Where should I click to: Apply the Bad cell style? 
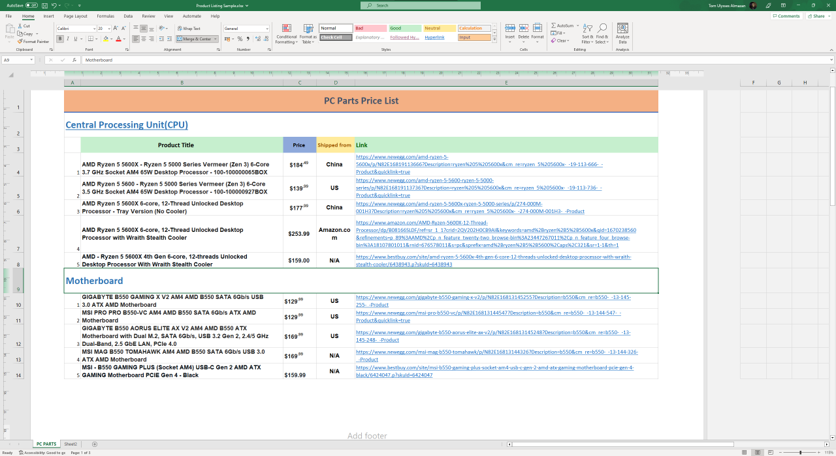coord(371,28)
